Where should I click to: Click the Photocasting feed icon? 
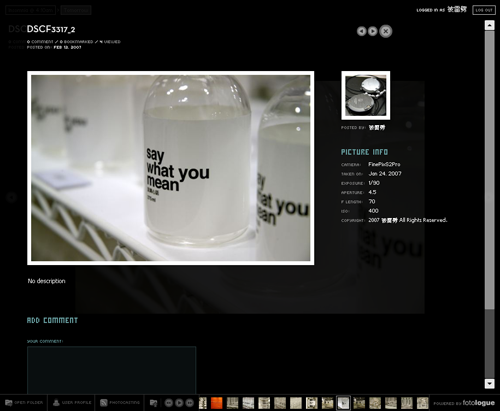[104, 403]
